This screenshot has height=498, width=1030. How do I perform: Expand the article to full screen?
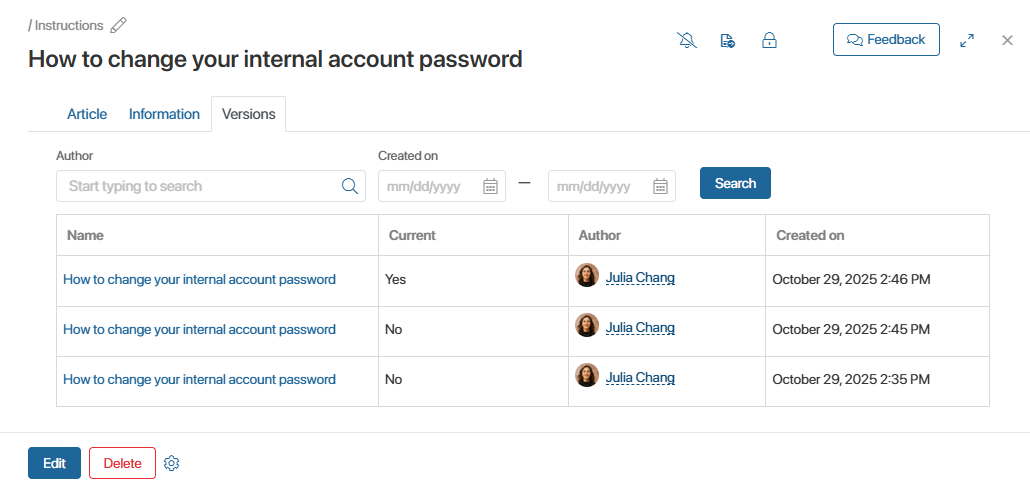point(967,41)
